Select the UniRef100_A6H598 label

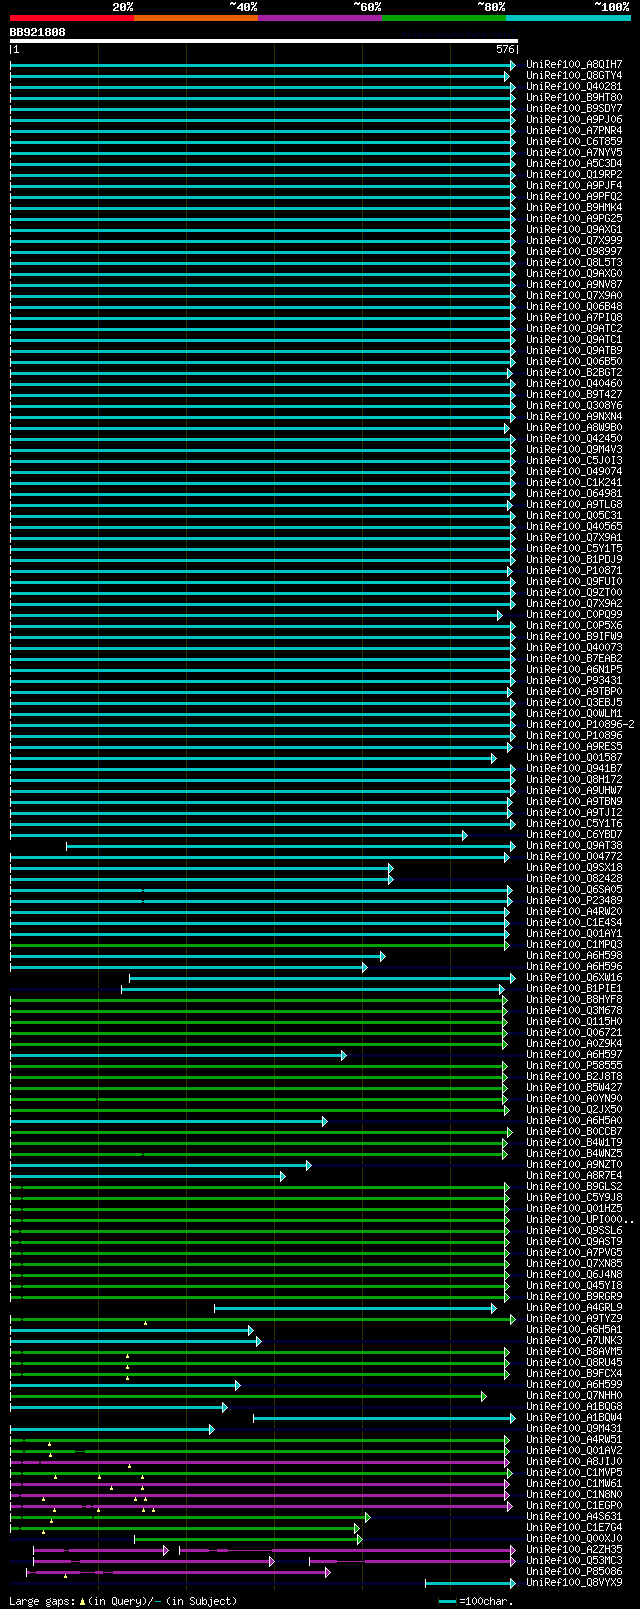(x=574, y=955)
